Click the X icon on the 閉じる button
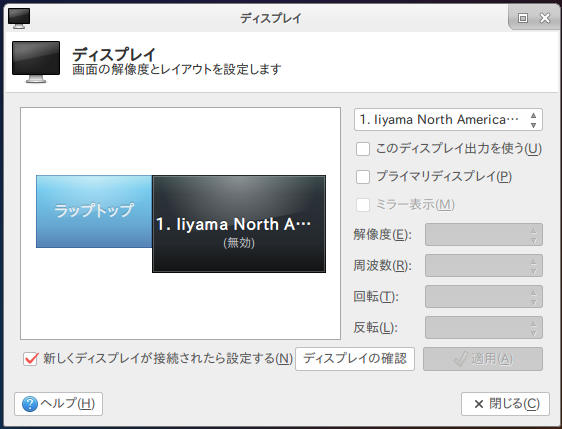Image resolution: width=562 pixels, height=429 pixels. pyautogui.click(x=478, y=404)
